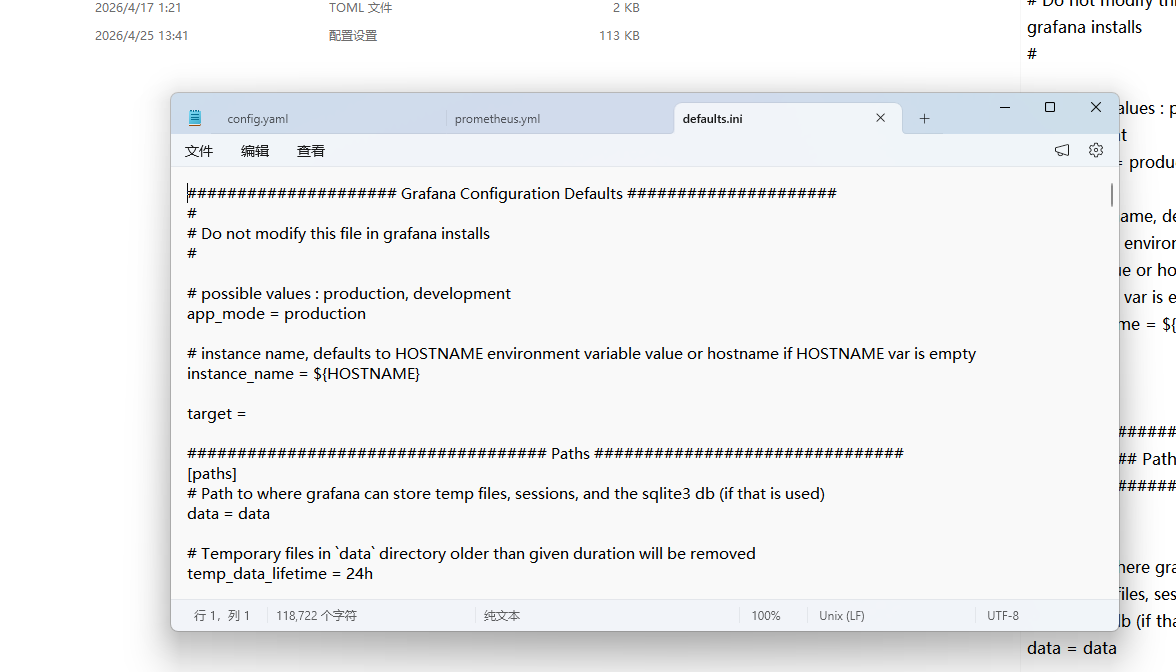Click the 'target =' line

(216, 413)
